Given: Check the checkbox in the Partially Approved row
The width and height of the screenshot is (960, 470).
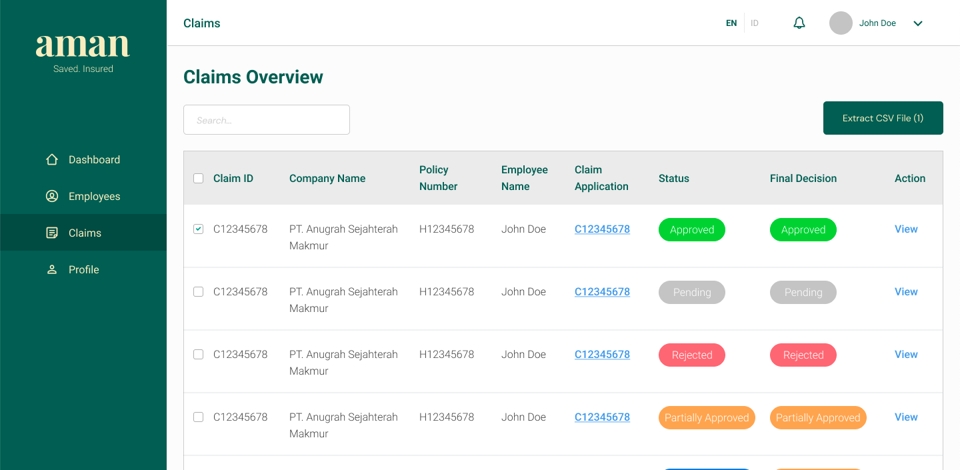Looking at the screenshot, I should 198,417.
